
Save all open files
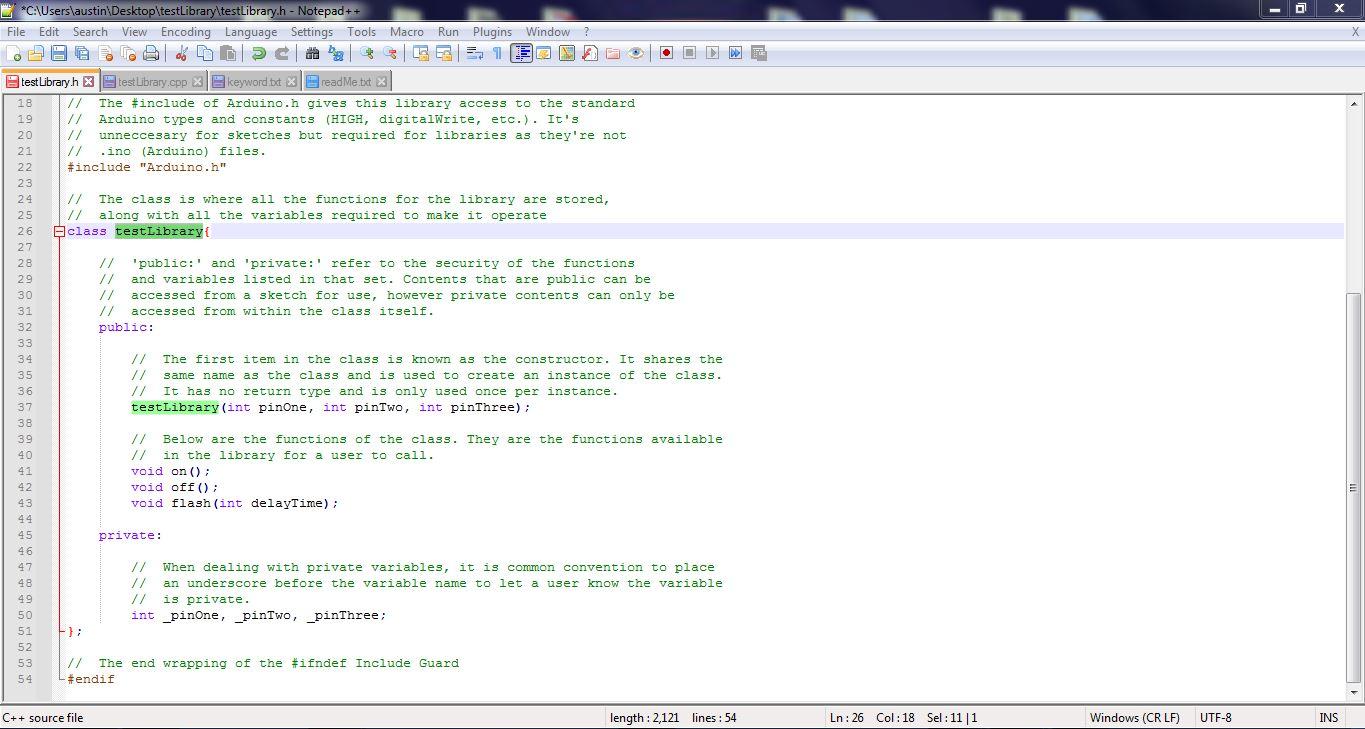point(83,53)
